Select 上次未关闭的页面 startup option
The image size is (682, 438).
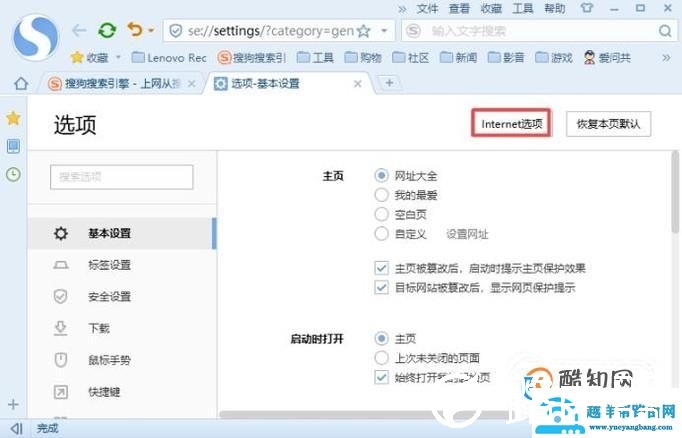coord(381,358)
